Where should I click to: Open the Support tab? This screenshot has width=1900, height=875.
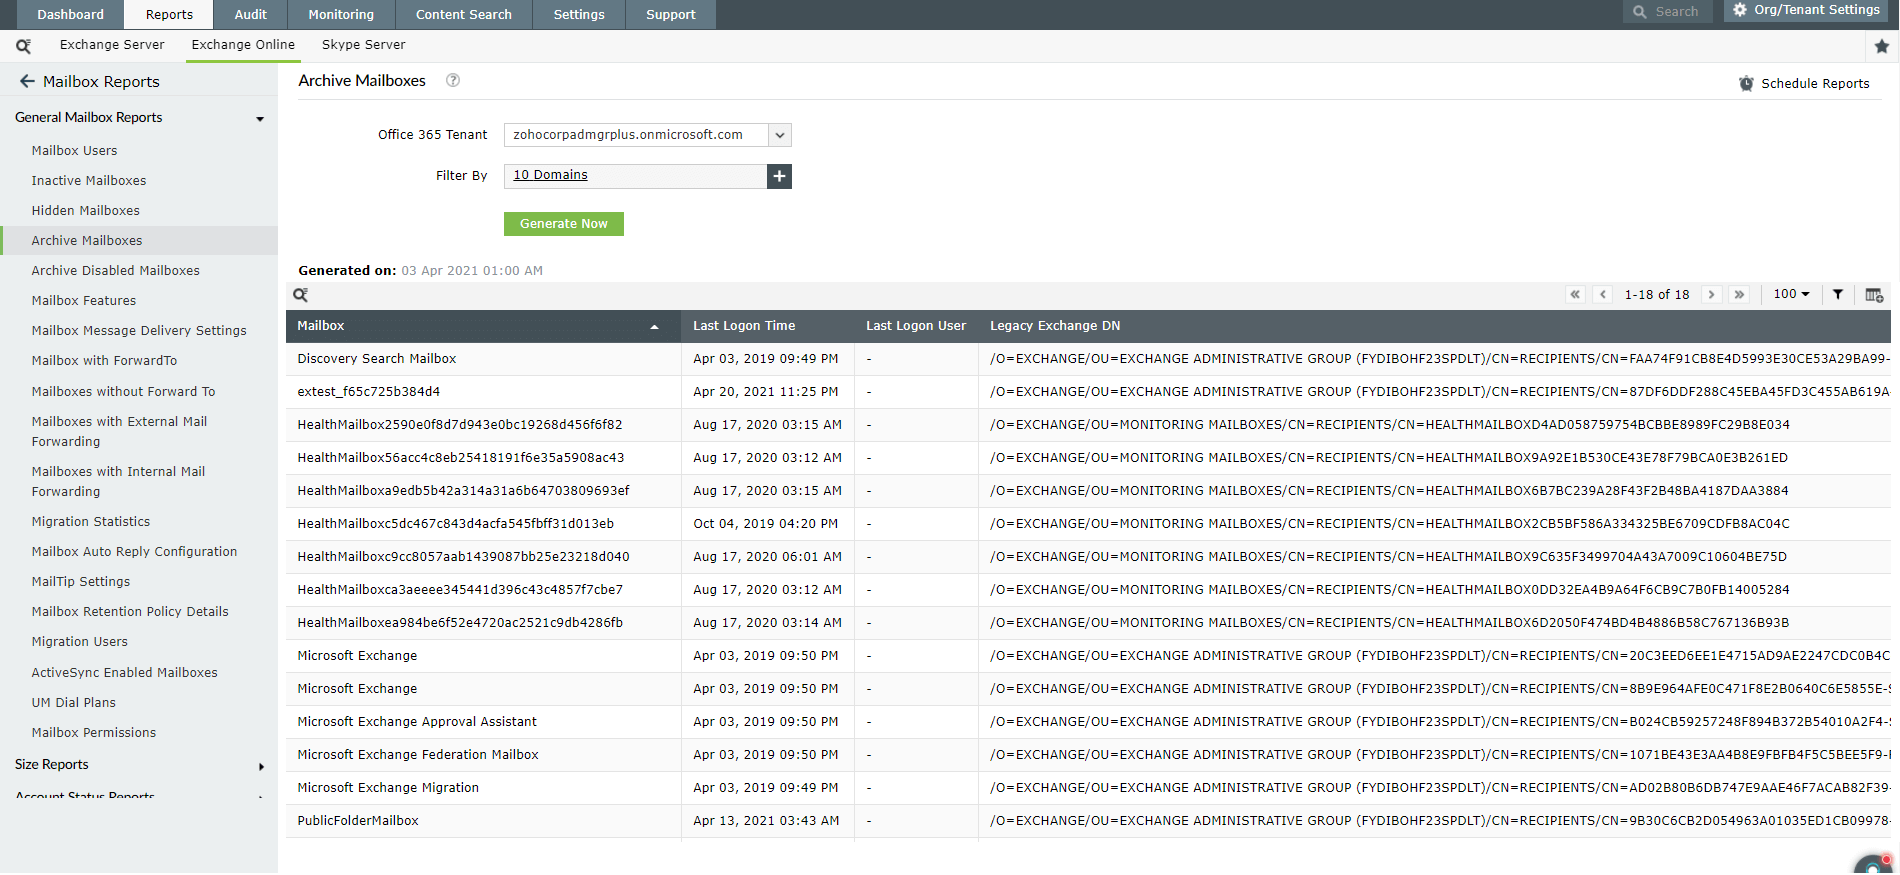click(x=670, y=14)
